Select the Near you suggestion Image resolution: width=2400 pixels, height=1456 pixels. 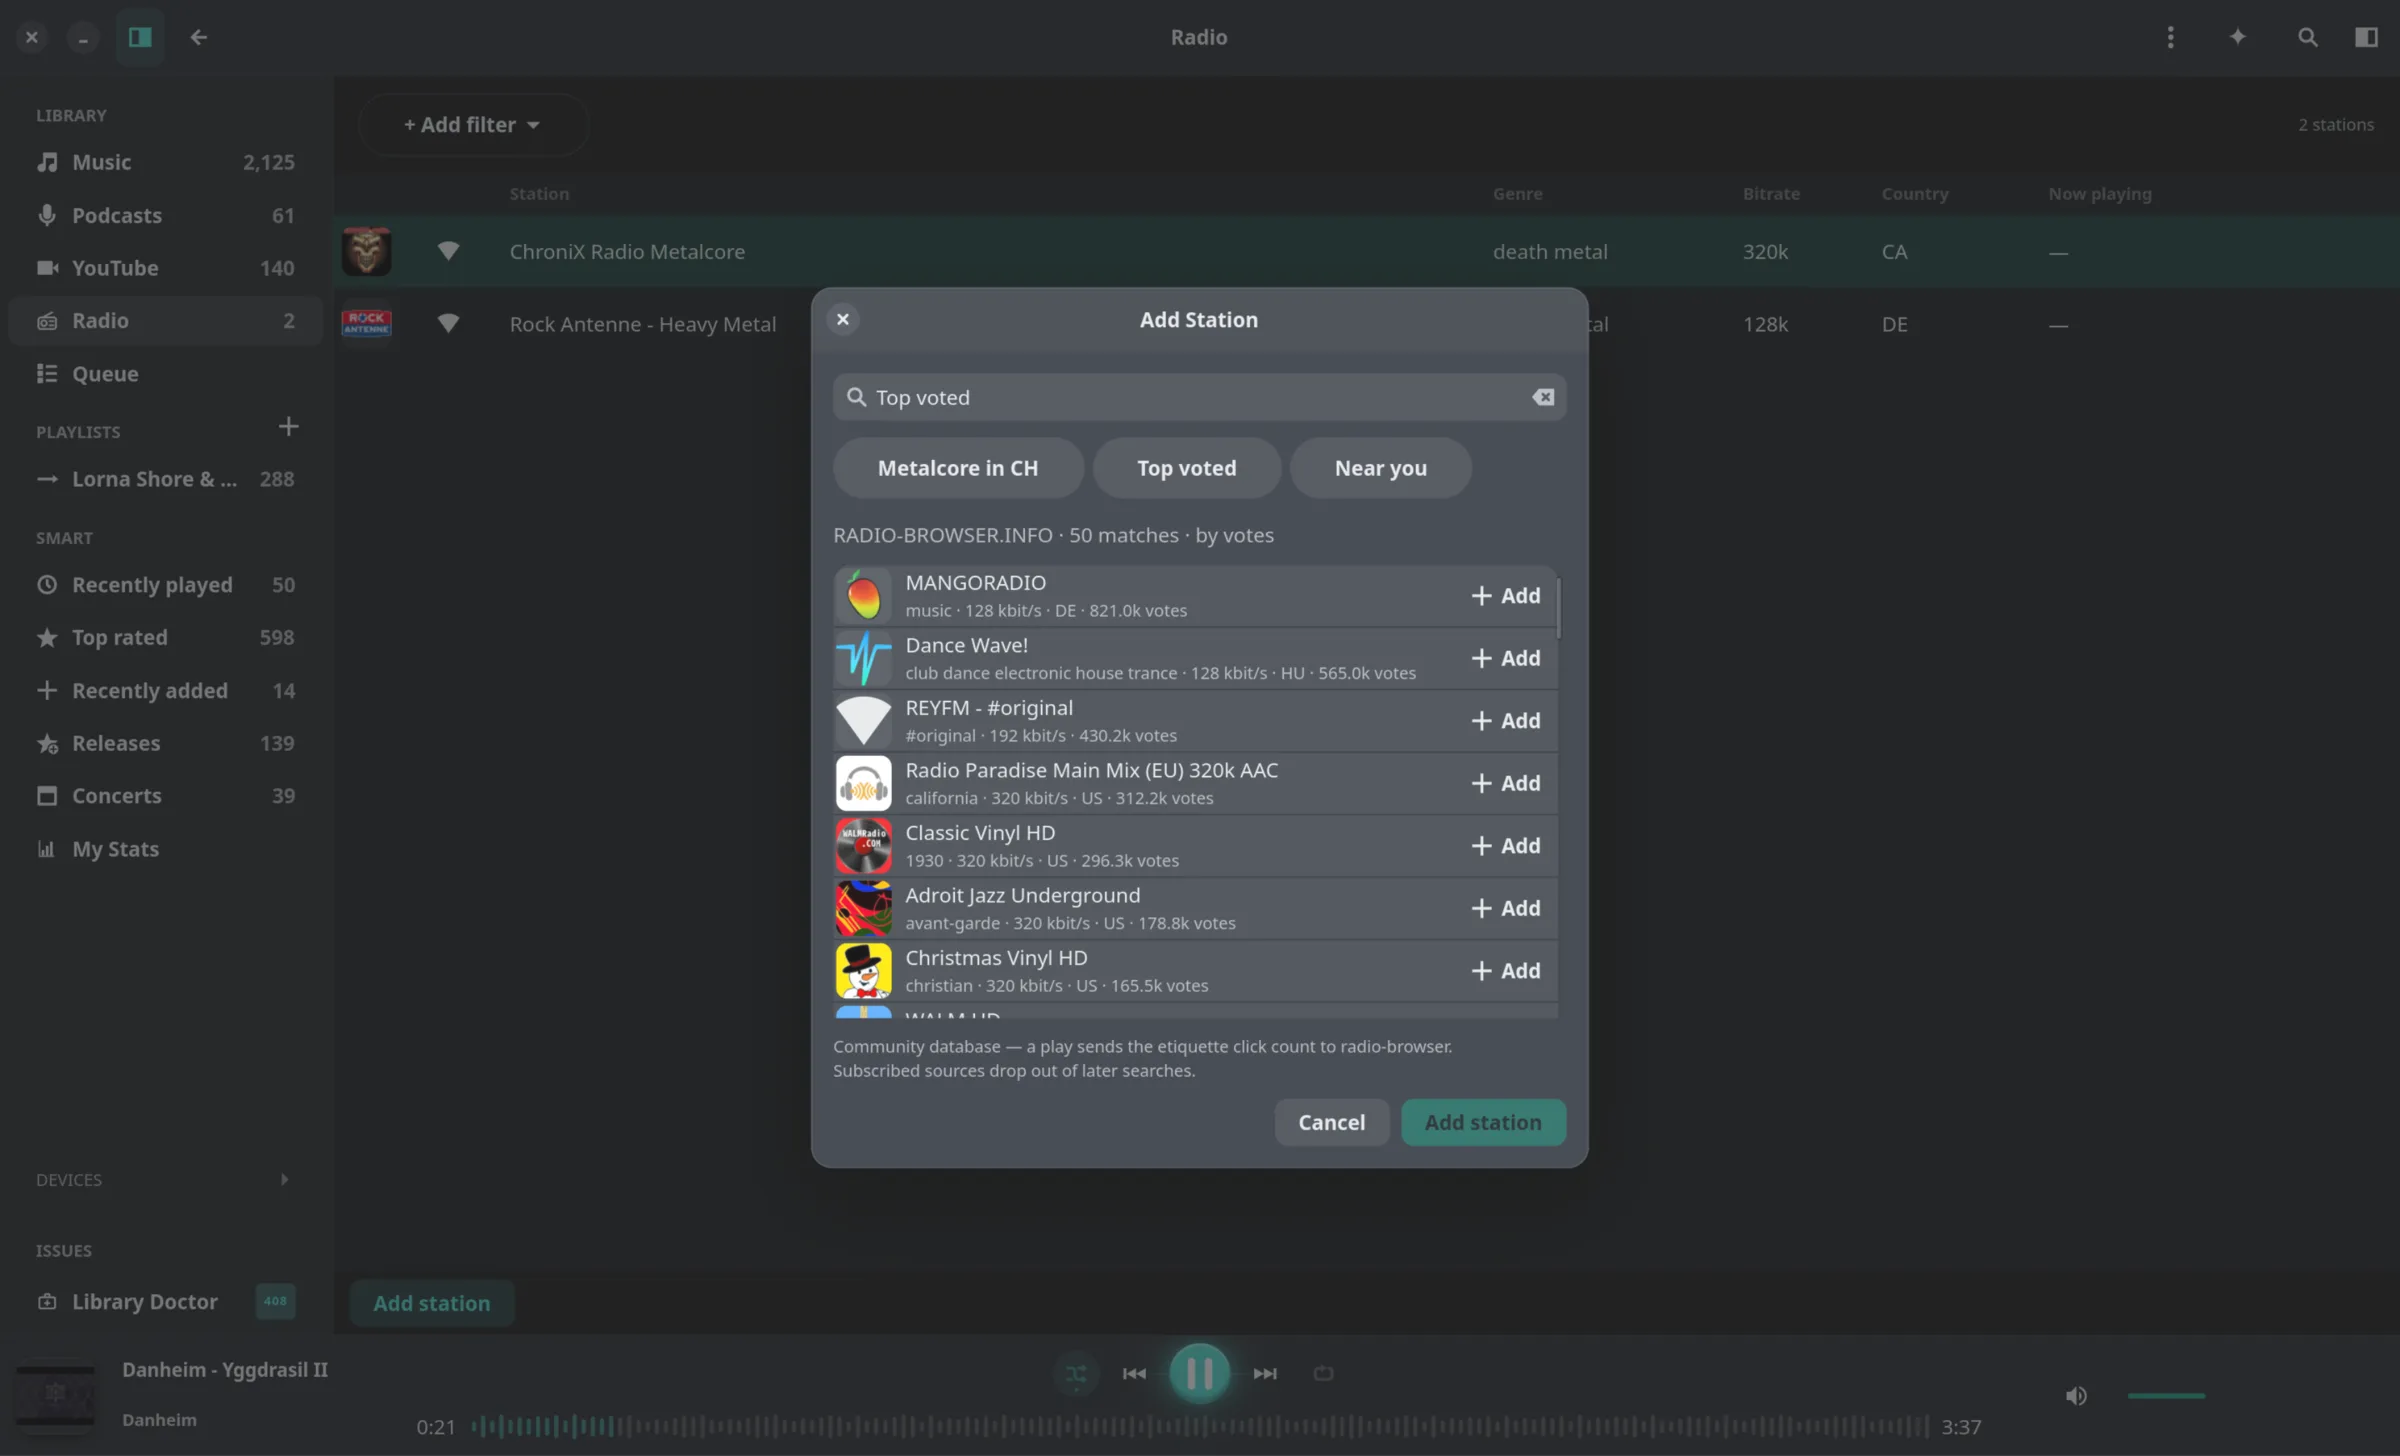(x=1381, y=468)
